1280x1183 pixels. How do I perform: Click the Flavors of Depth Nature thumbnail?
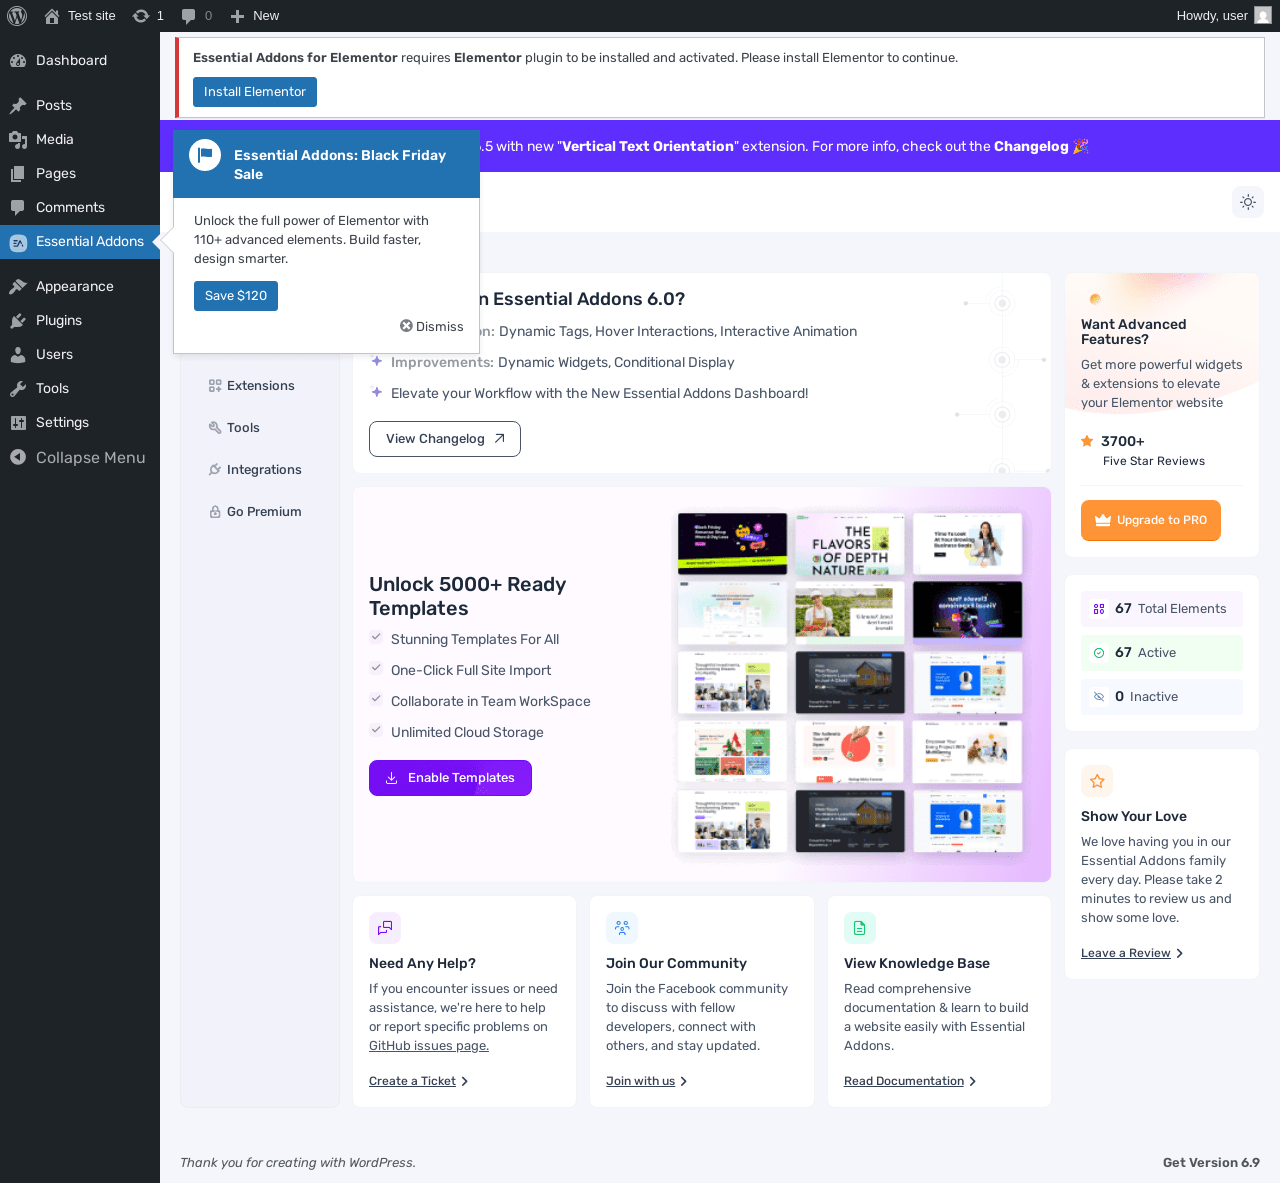click(850, 544)
